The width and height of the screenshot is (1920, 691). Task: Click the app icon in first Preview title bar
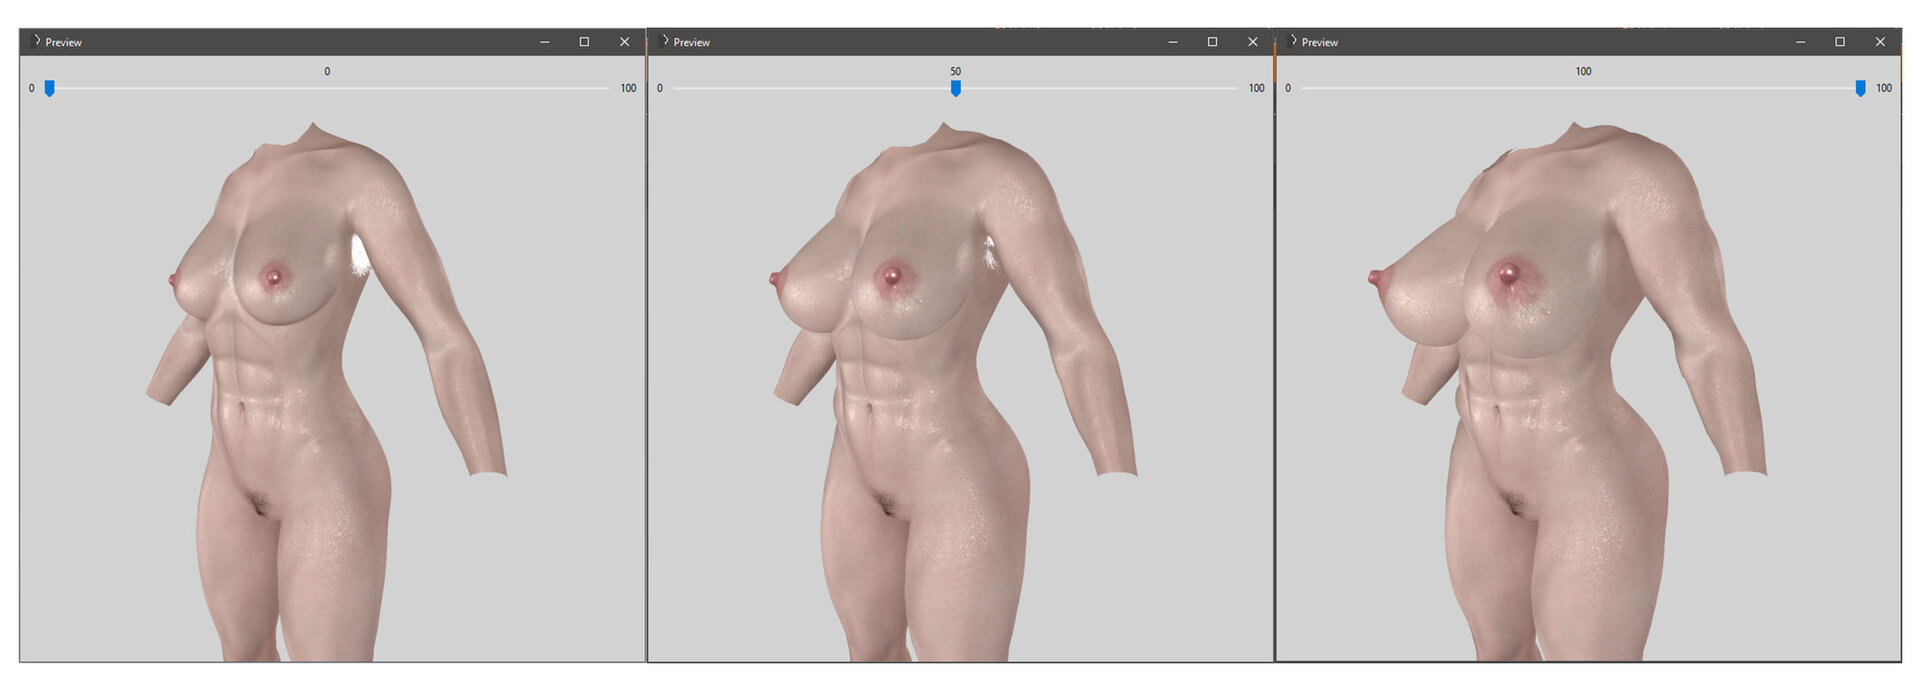pyautogui.click(x=36, y=41)
